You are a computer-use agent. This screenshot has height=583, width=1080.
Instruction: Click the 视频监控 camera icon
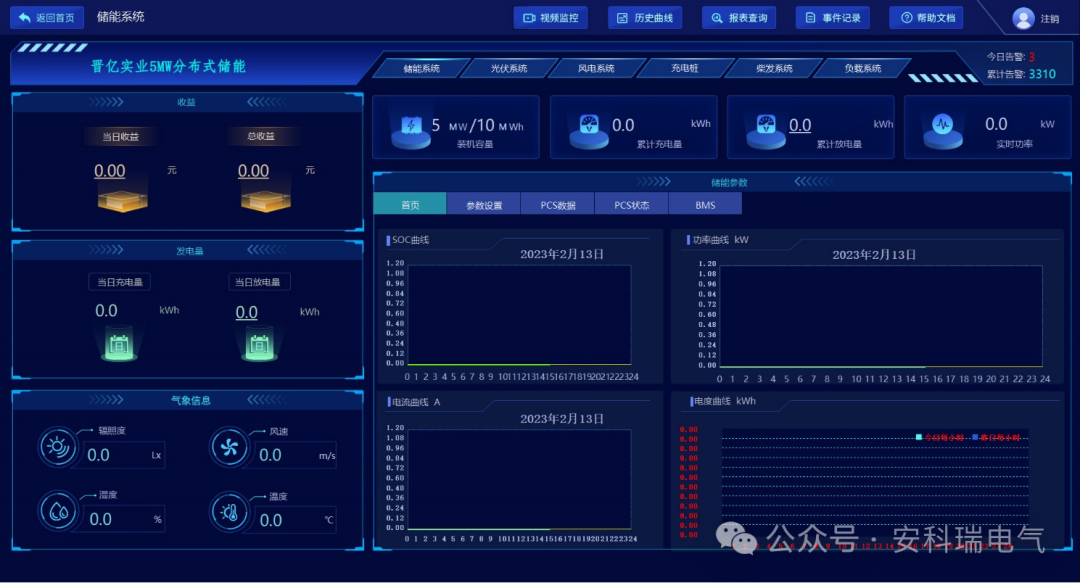click(529, 18)
